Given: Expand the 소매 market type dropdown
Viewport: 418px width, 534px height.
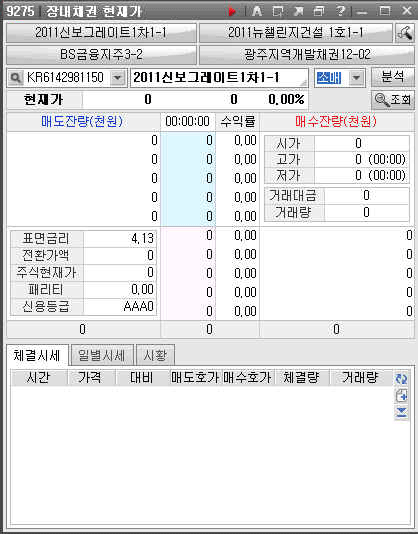Looking at the screenshot, I should [356, 78].
